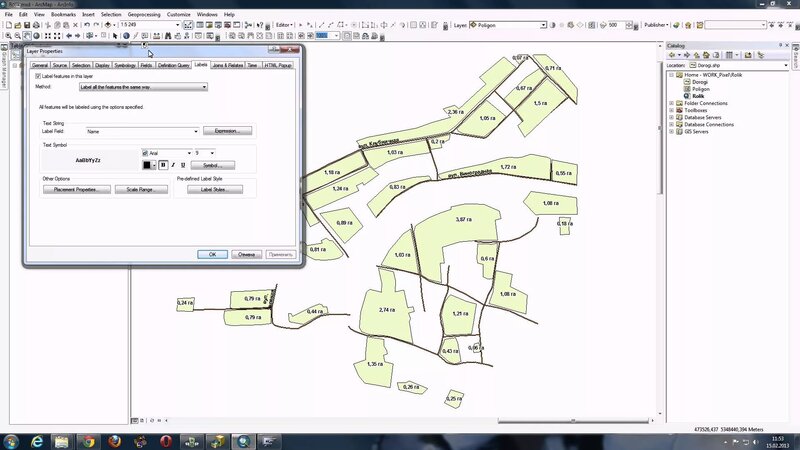Go back to previous extent arrow

coord(69,36)
